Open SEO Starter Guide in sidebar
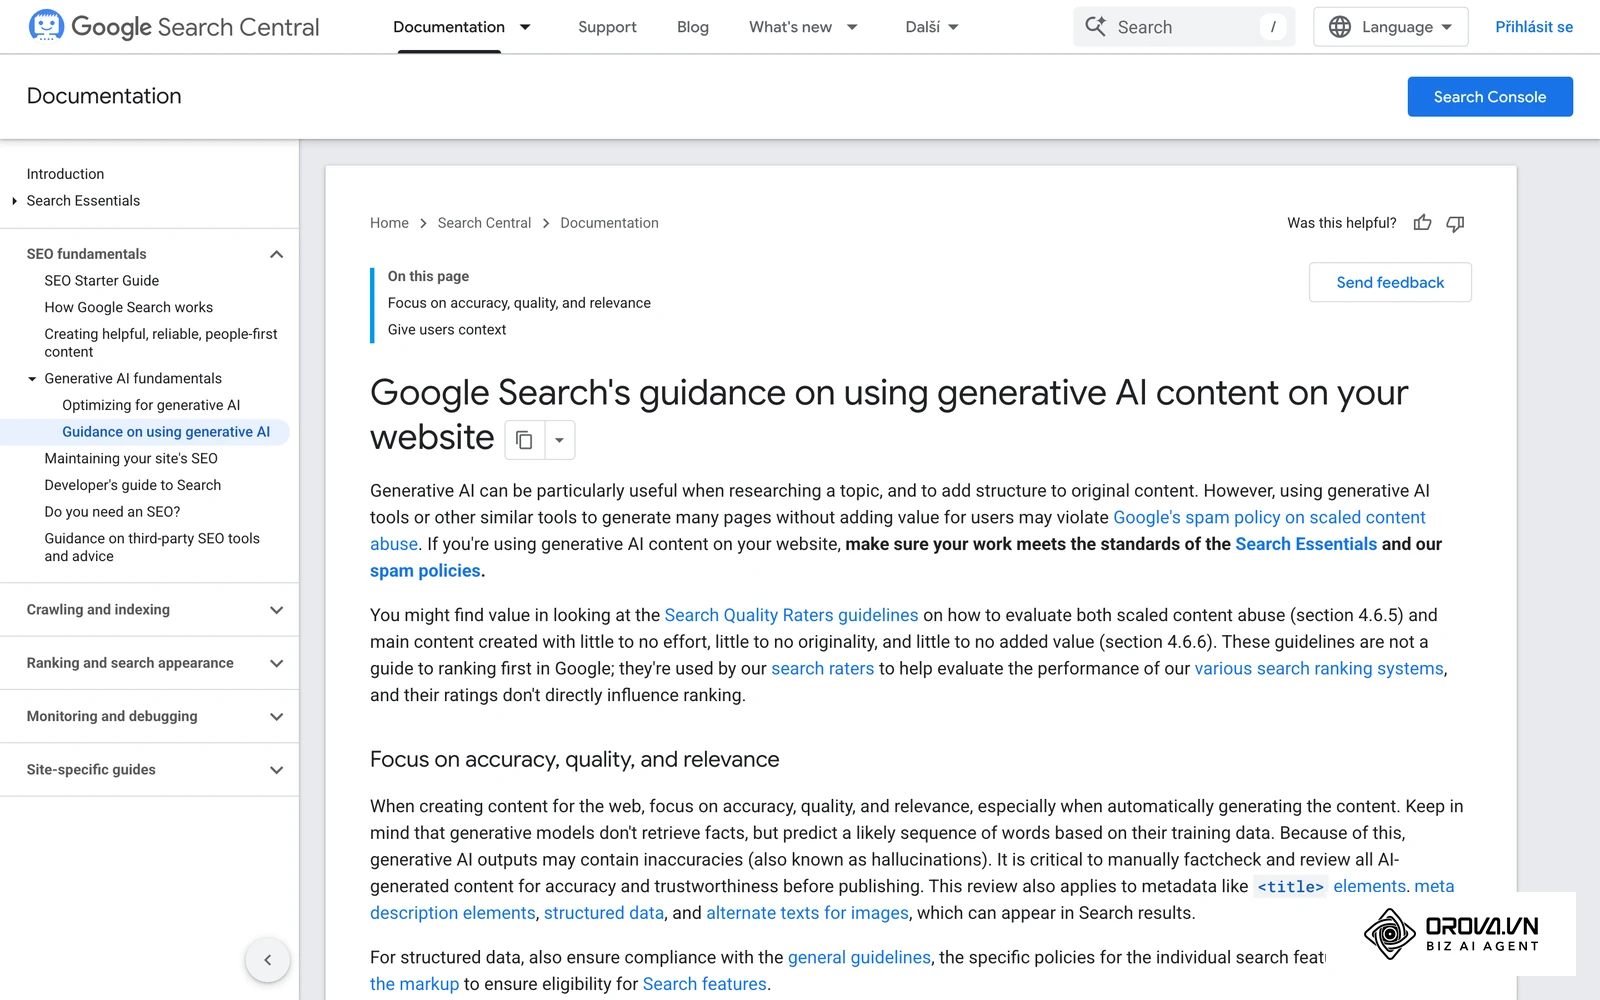Image resolution: width=1600 pixels, height=1000 pixels. pyautogui.click(x=102, y=281)
